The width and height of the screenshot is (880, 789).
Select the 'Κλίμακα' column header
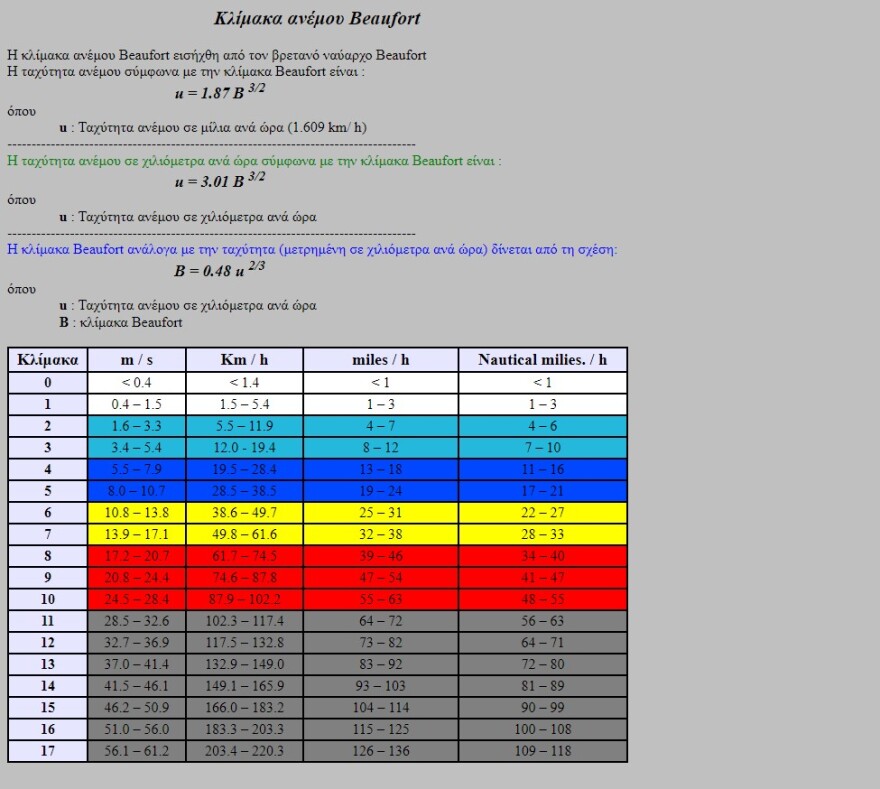point(48,360)
